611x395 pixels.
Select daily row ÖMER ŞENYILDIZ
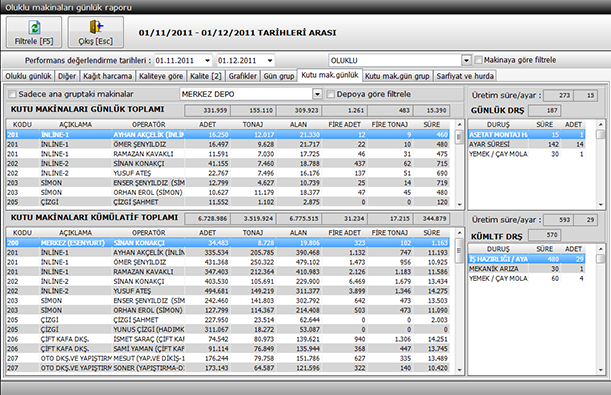click(x=228, y=145)
